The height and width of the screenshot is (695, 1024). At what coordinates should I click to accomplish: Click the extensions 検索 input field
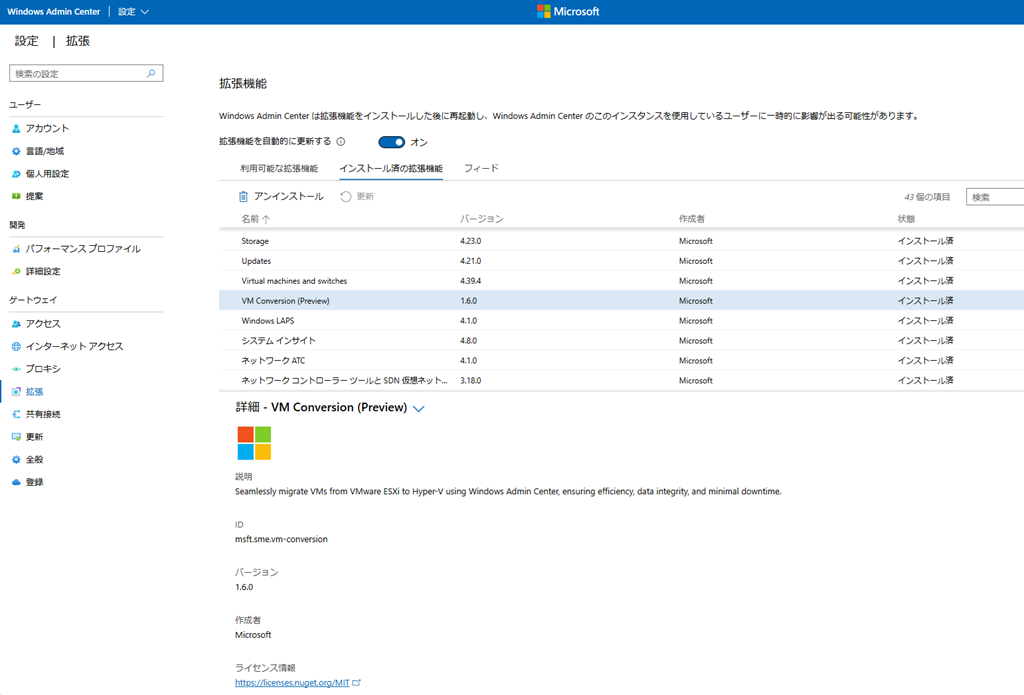[x=995, y=197]
